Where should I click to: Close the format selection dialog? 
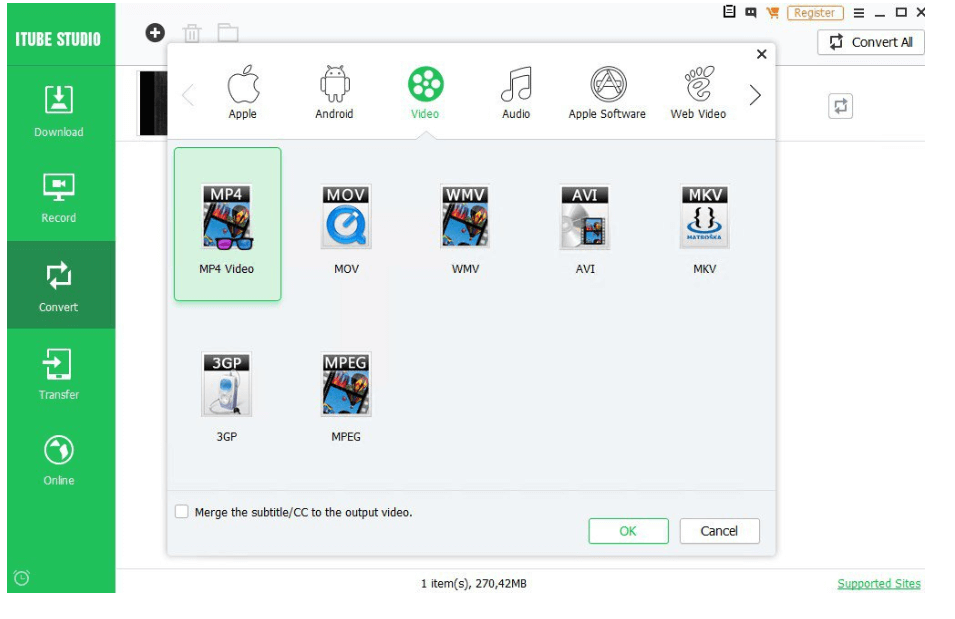[761, 54]
